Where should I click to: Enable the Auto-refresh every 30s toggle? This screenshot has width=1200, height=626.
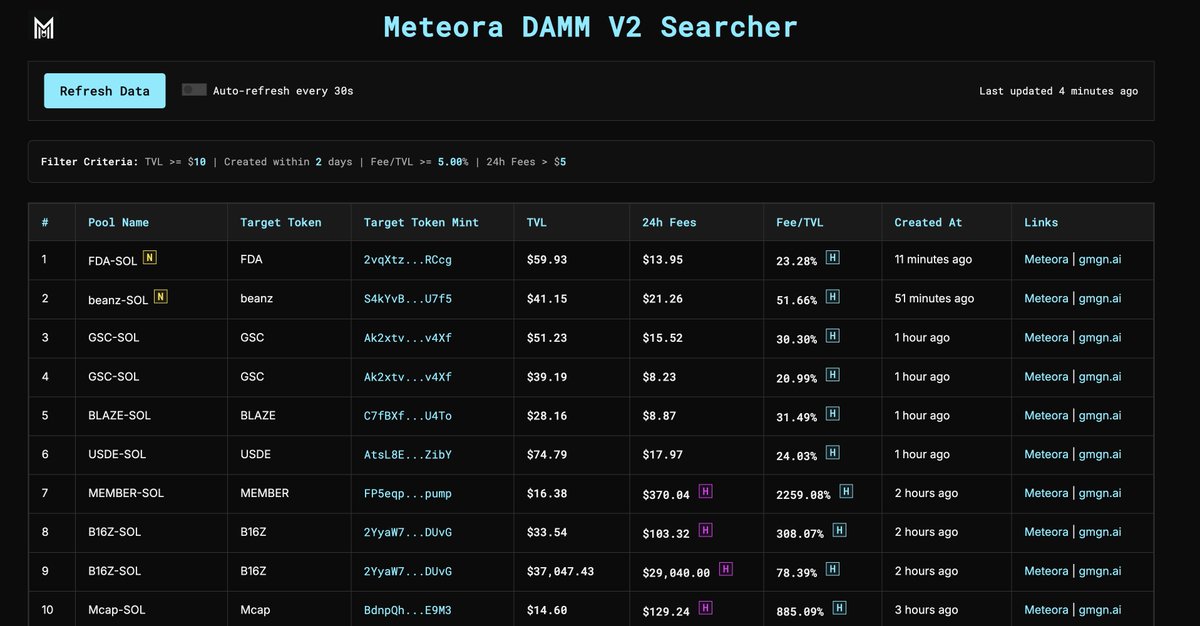[x=194, y=90]
